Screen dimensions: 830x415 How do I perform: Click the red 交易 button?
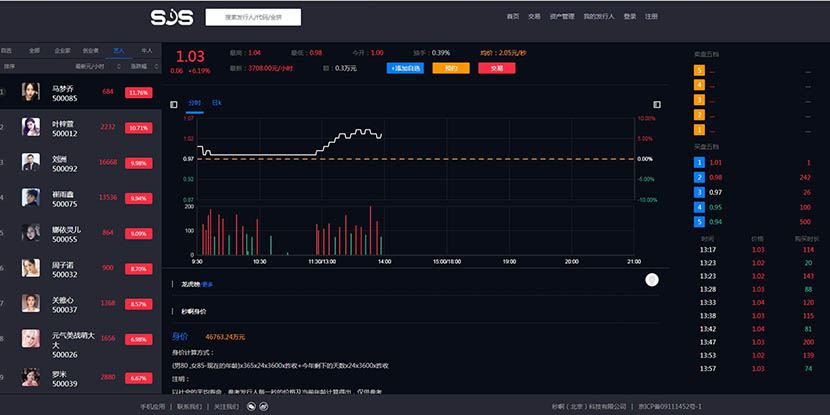pos(496,68)
